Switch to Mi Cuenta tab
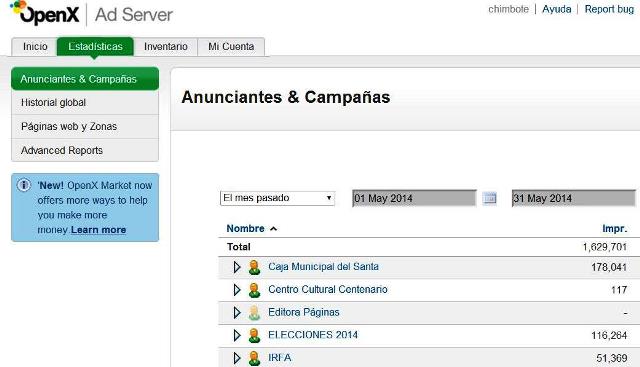 [x=231, y=47]
